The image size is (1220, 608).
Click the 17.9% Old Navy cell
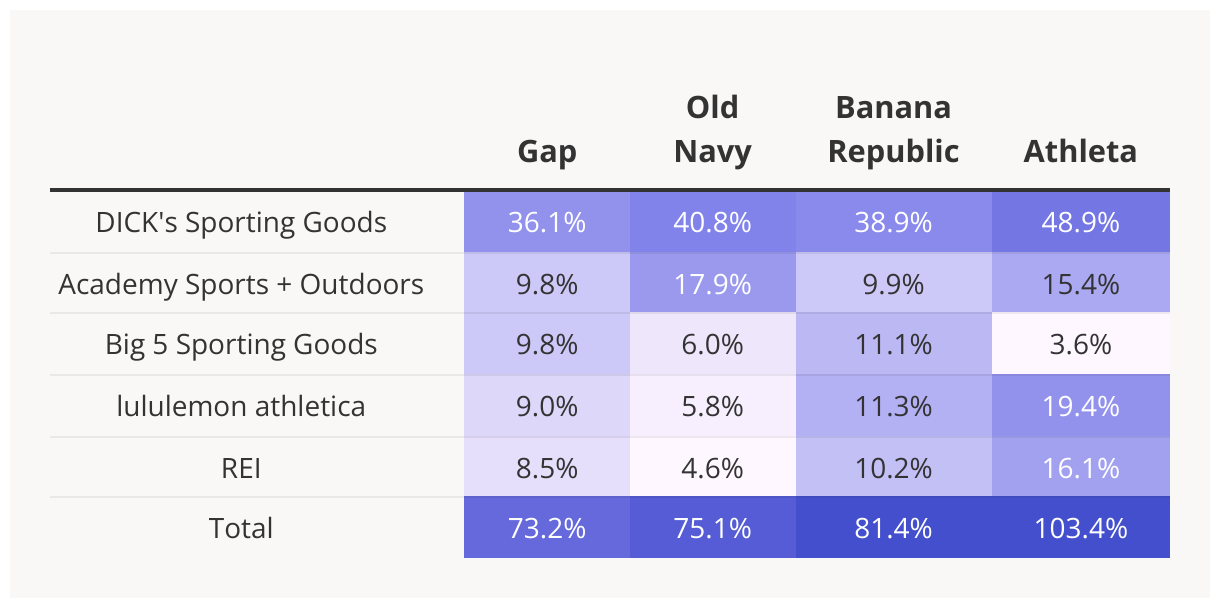[713, 284]
